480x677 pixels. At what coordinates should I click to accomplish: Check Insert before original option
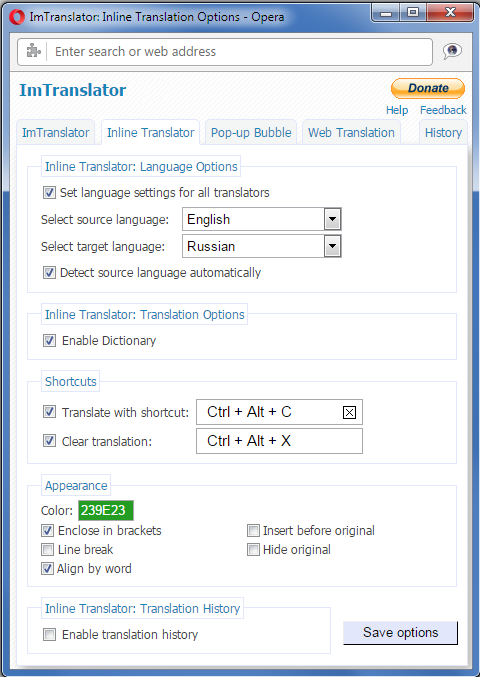(253, 531)
